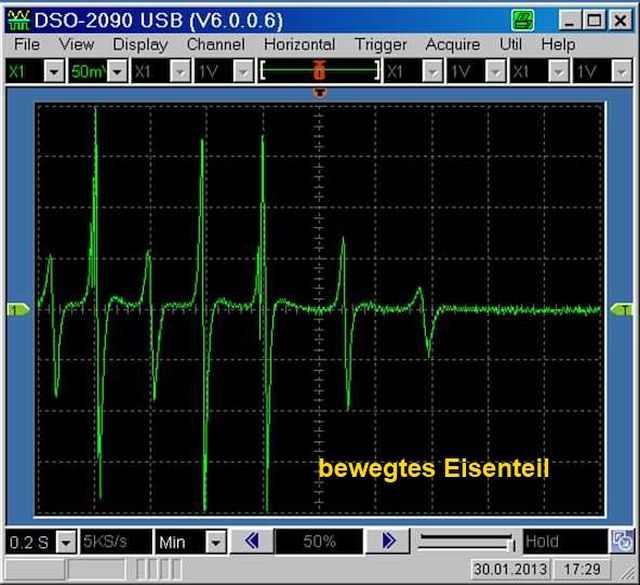Open the Horizontal menu
640x585 pixels.
click(299, 44)
